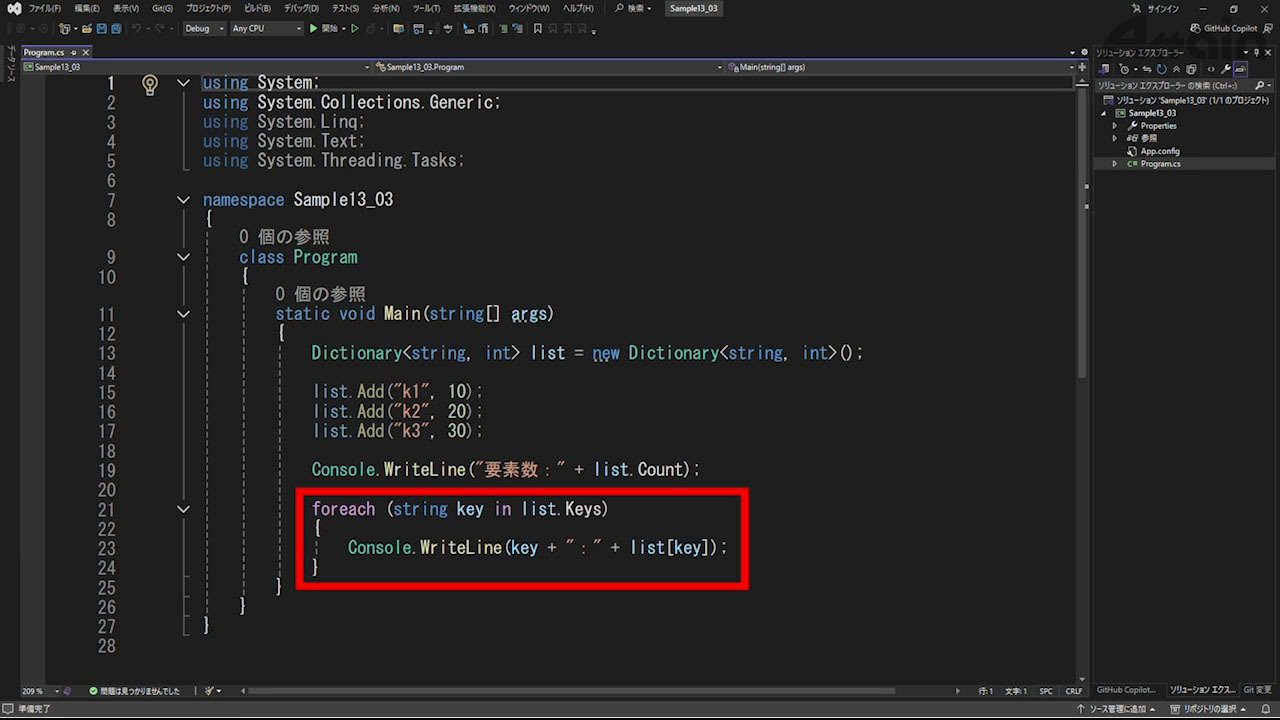The height and width of the screenshot is (720, 1280).
Task: Click the 0 個の参照 link above Main
Action: 320,294
